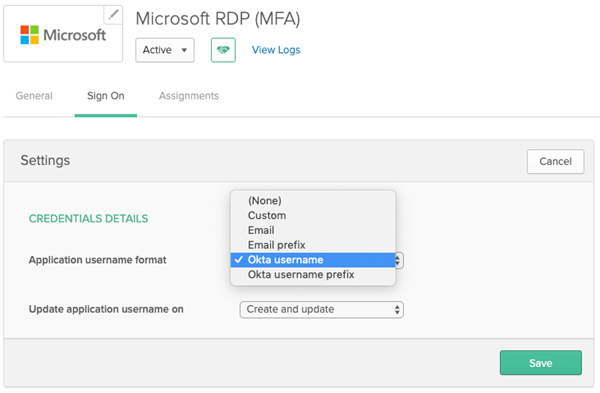Viewport: 600px width, 393px height.
Task: Click the Update application username on label
Action: point(106,309)
